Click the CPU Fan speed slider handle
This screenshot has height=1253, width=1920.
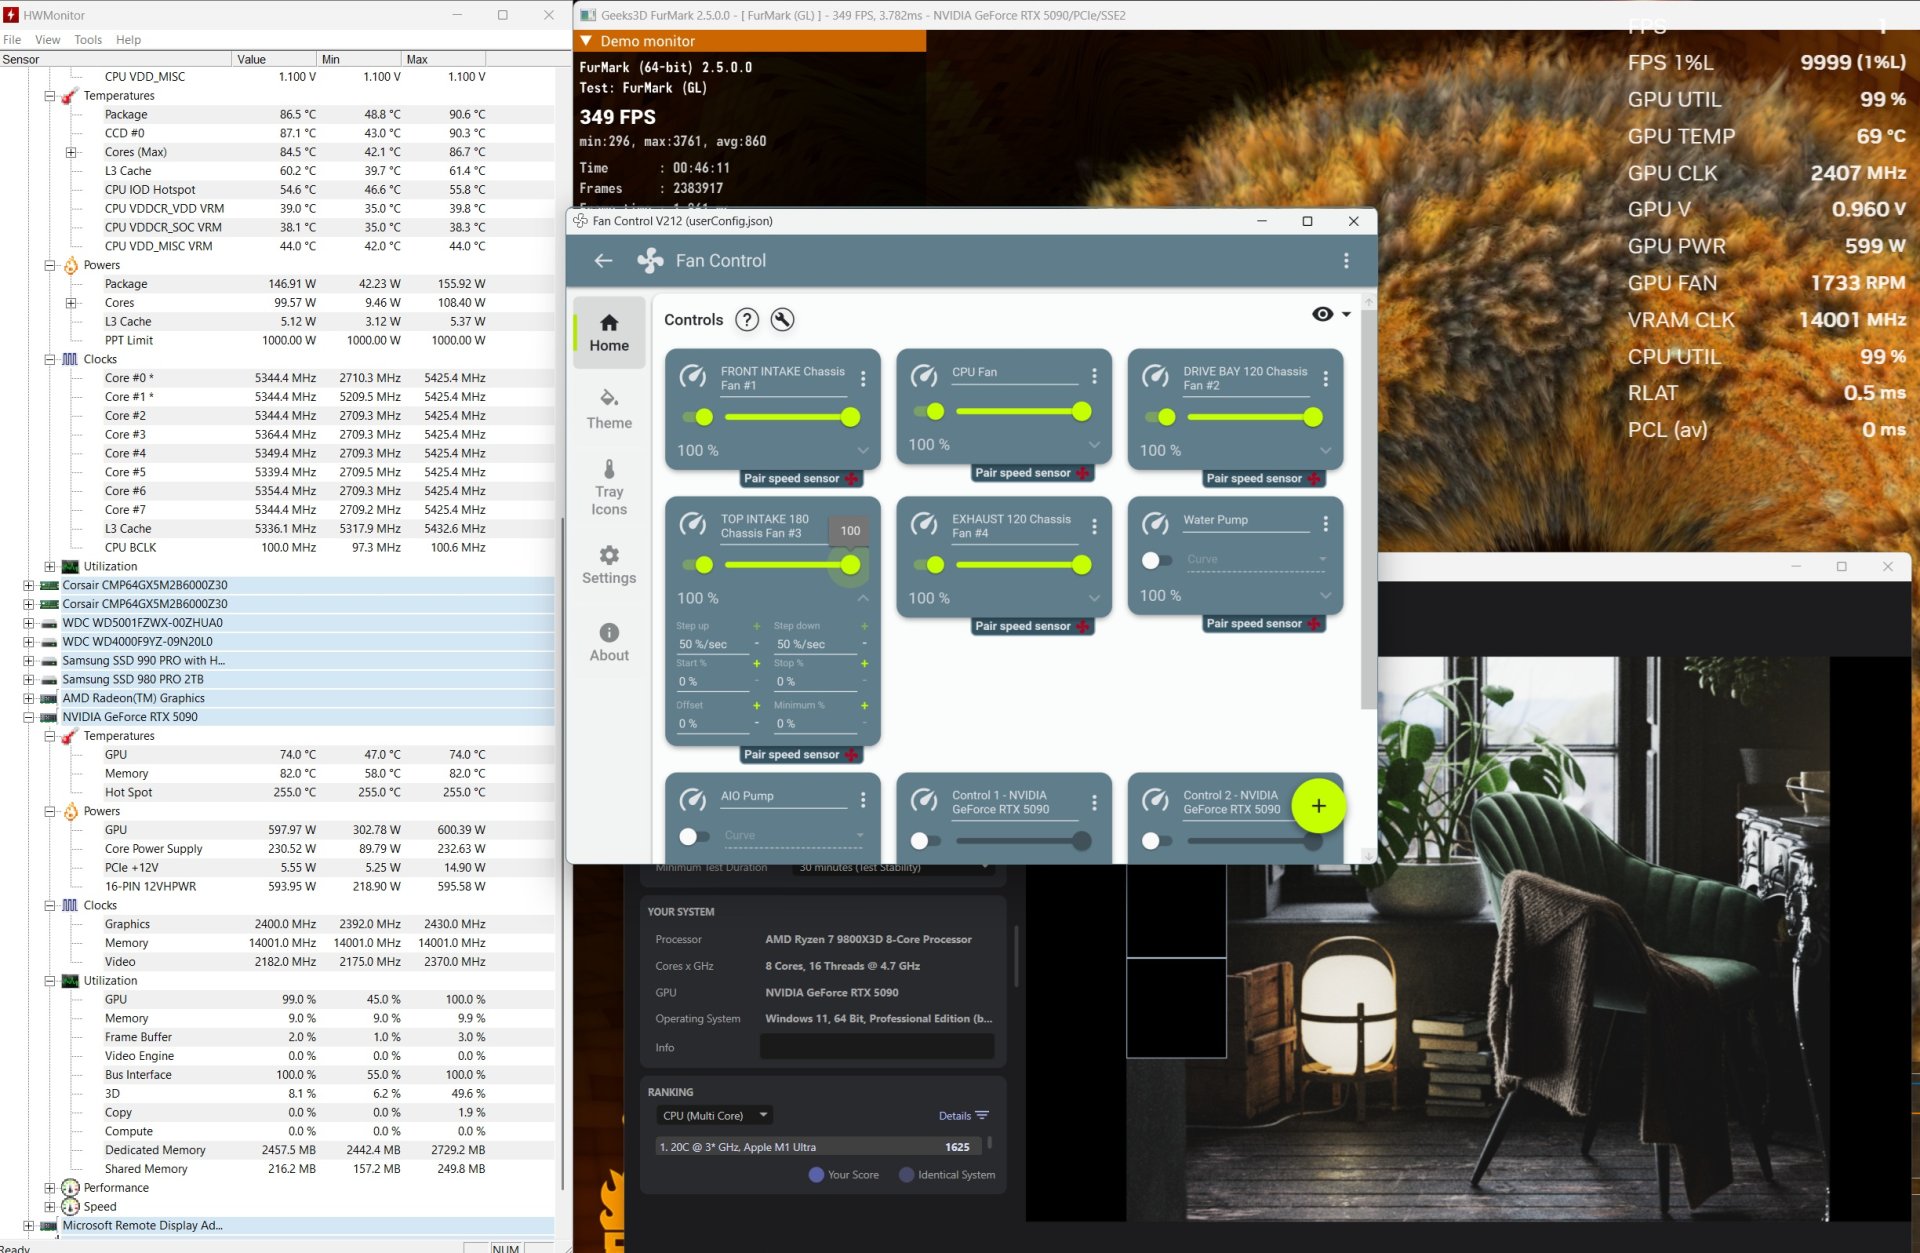click(x=1081, y=411)
